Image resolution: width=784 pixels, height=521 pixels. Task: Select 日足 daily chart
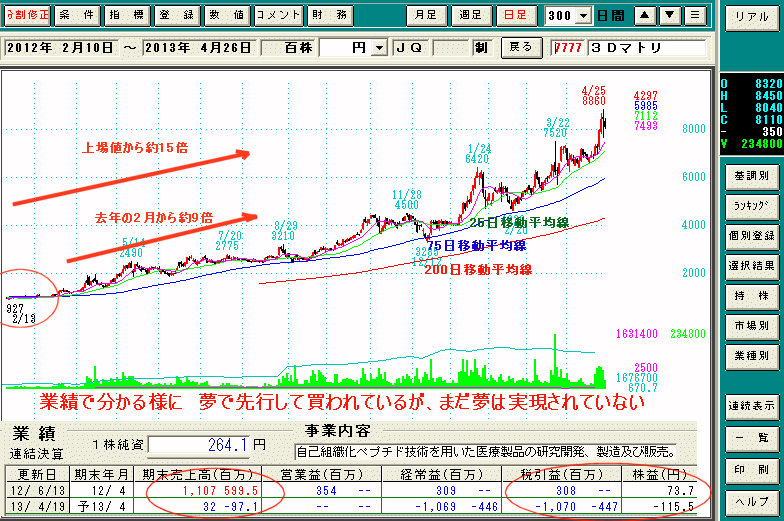point(516,16)
